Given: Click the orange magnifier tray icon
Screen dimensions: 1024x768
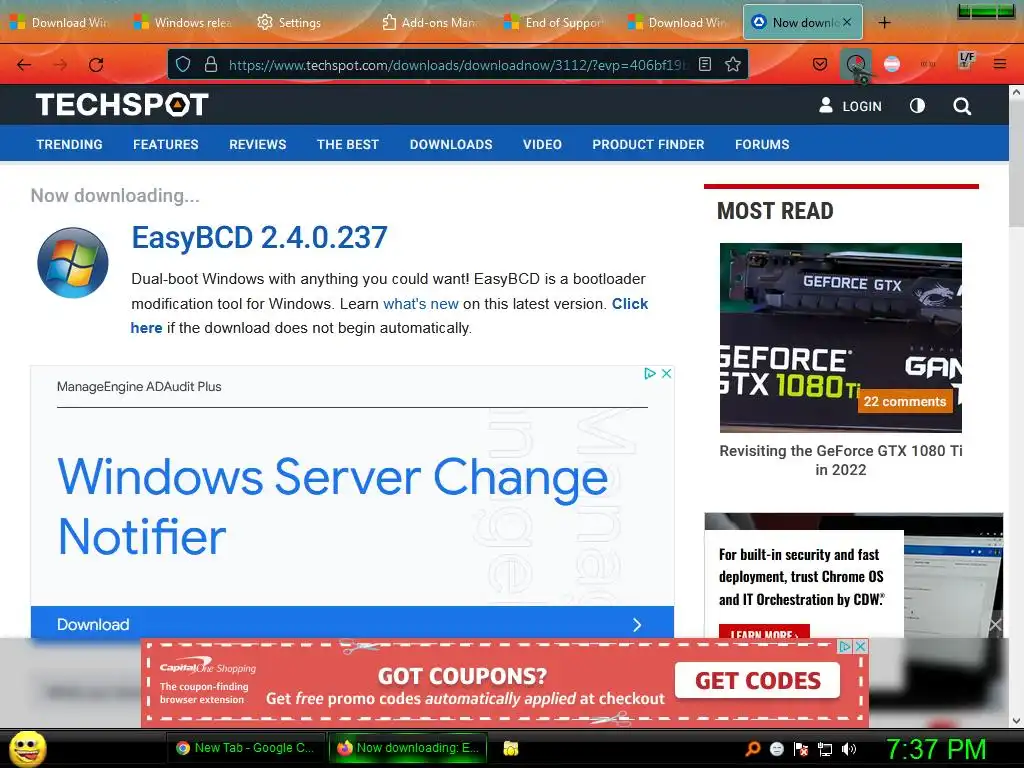Looking at the screenshot, I should tap(752, 748).
